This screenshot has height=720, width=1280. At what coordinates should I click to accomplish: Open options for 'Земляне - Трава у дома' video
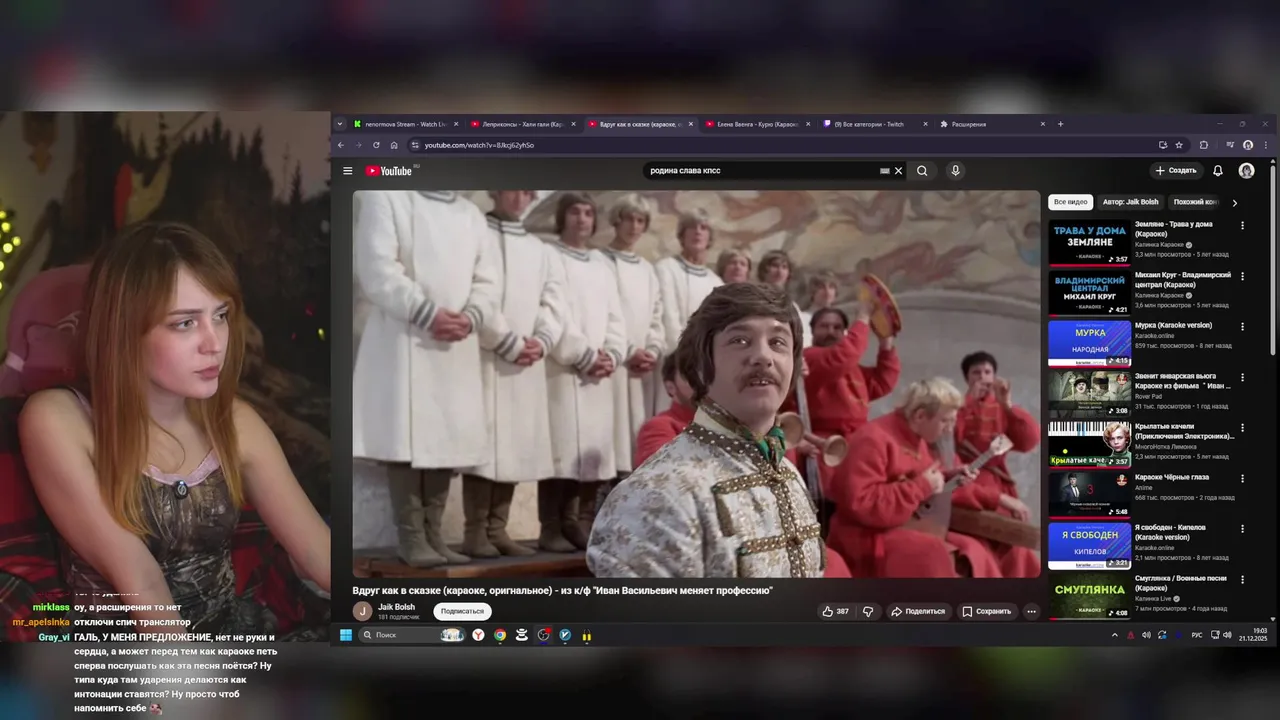pyautogui.click(x=1242, y=226)
